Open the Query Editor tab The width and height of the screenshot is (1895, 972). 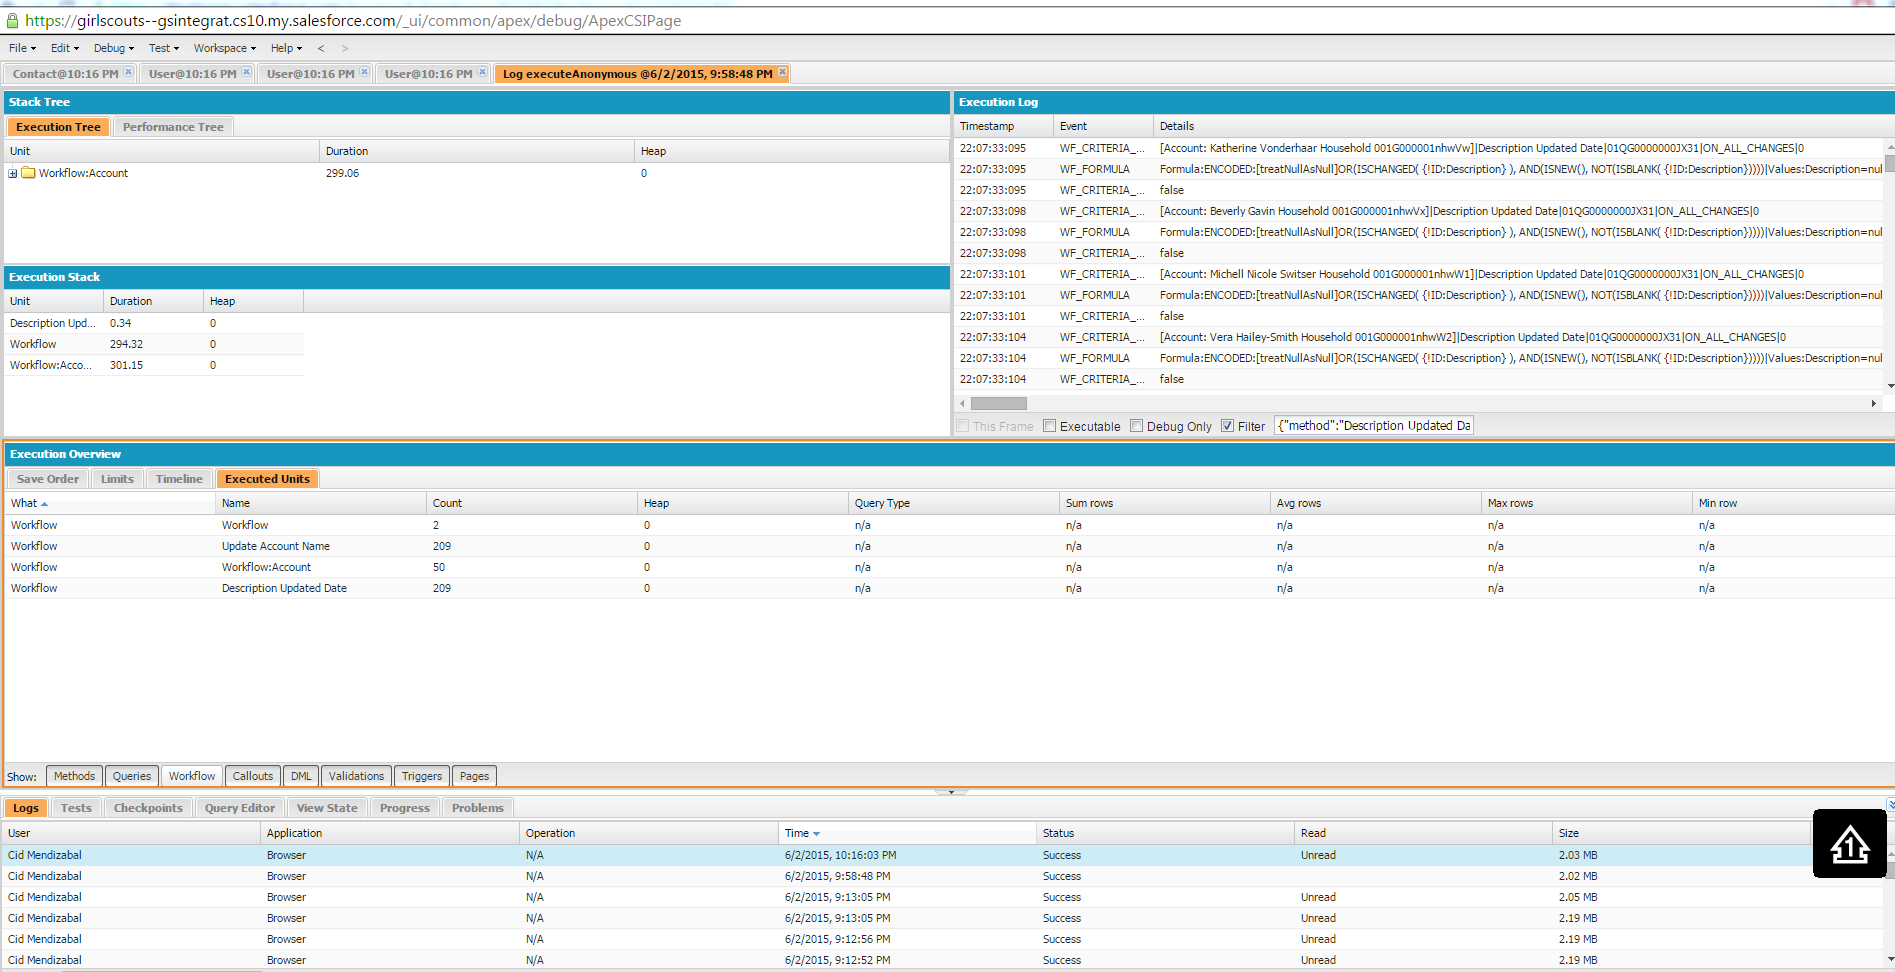pos(239,808)
